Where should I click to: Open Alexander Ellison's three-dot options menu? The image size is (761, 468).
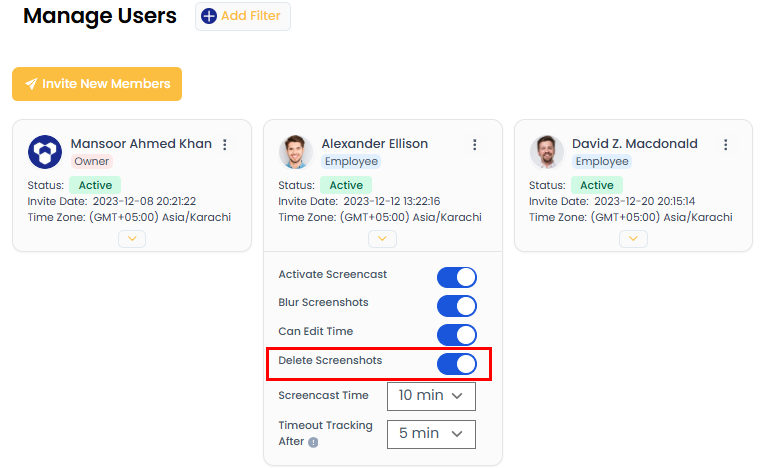pos(475,145)
